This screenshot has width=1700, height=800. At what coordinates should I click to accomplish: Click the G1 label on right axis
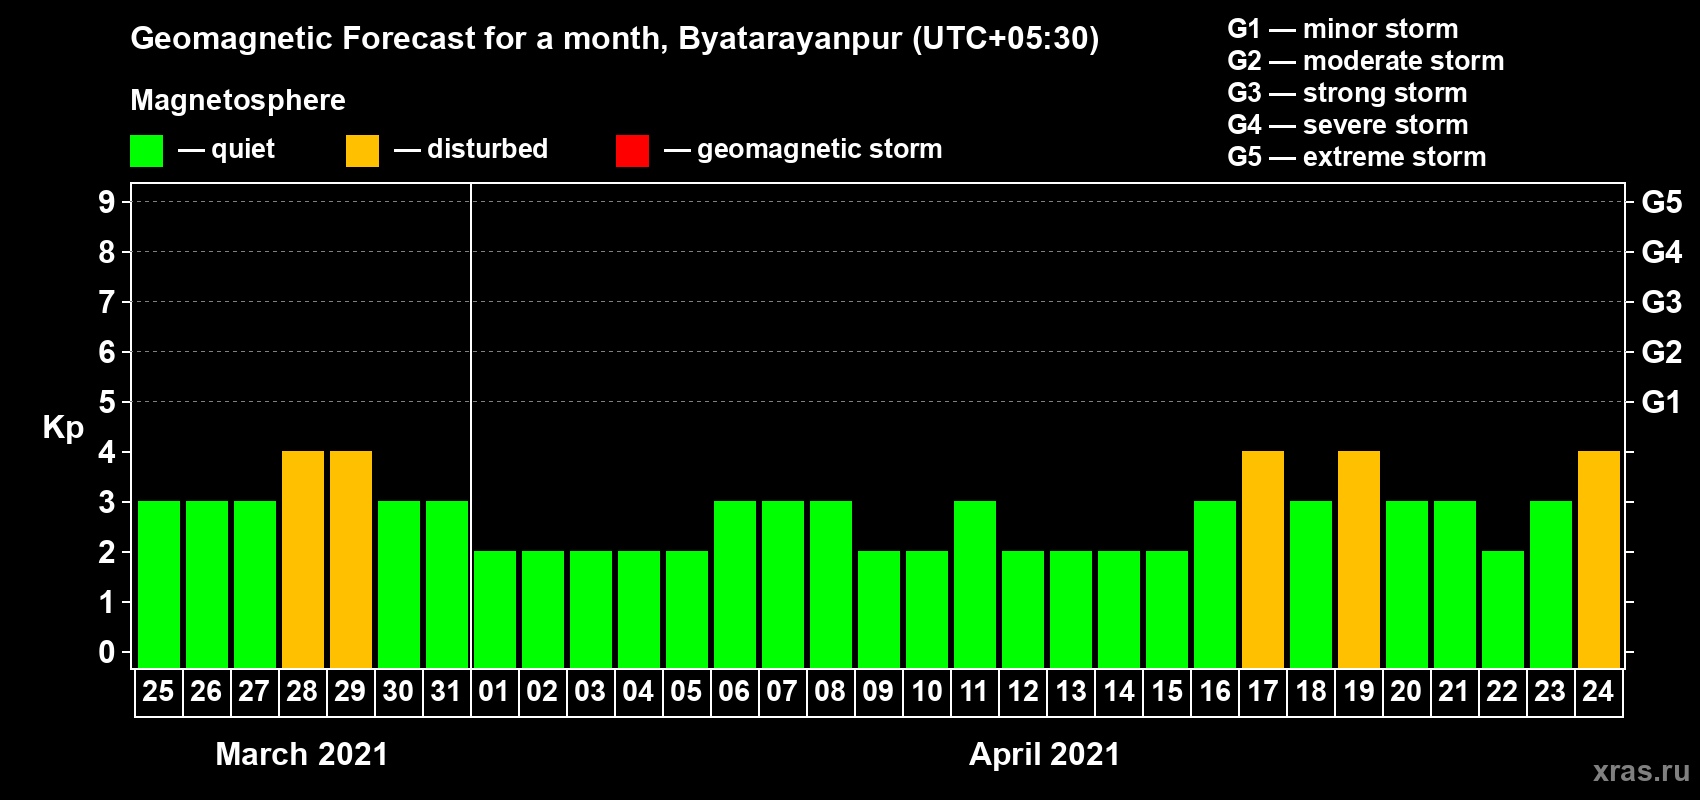pos(1662,402)
